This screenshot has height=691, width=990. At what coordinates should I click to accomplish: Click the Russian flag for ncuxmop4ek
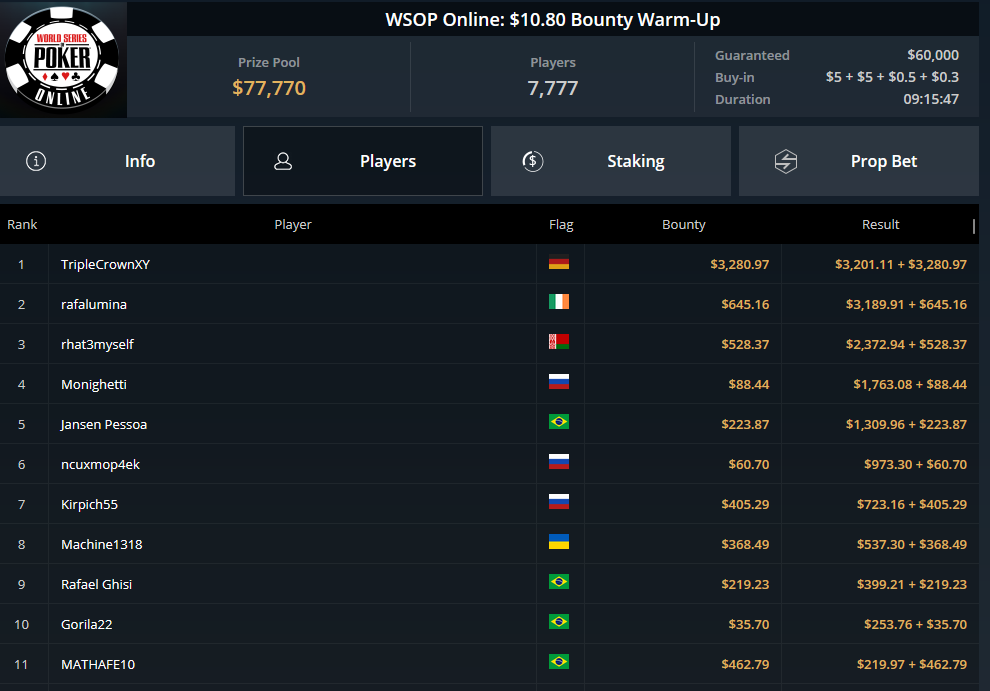click(559, 462)
